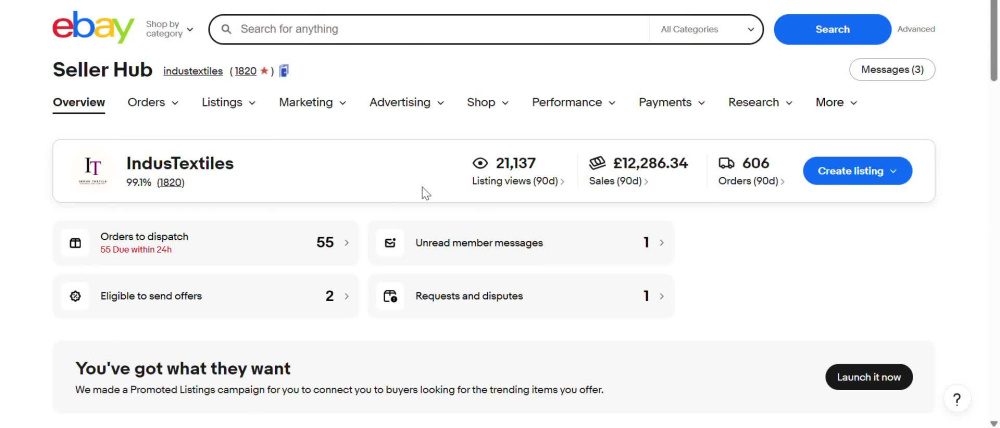Open Sales (90d) details
1000x428 pixels.
[618, 181]
